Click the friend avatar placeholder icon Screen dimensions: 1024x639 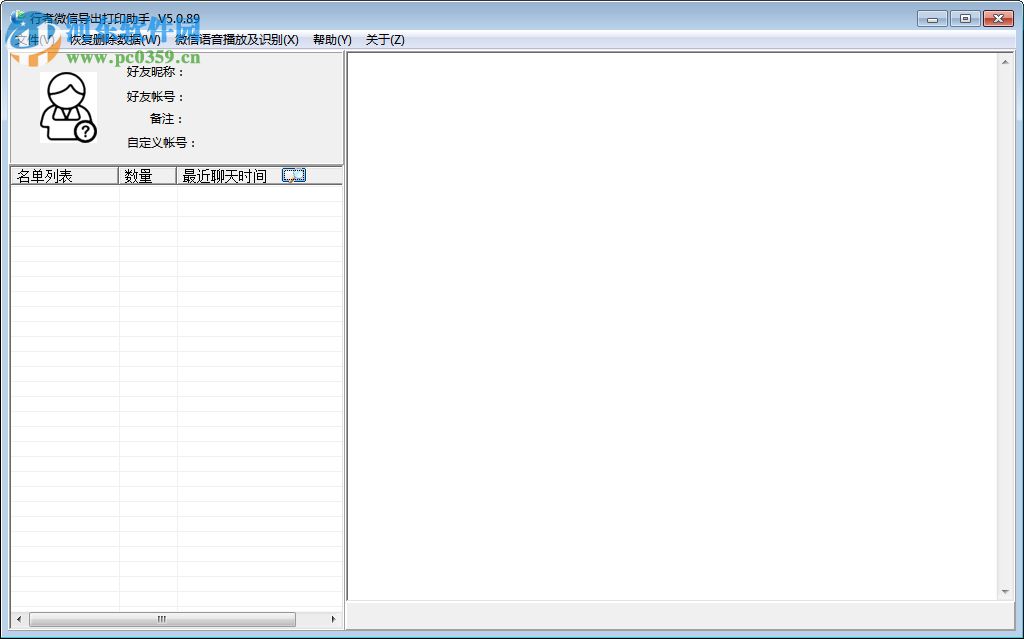click(69, 107)
